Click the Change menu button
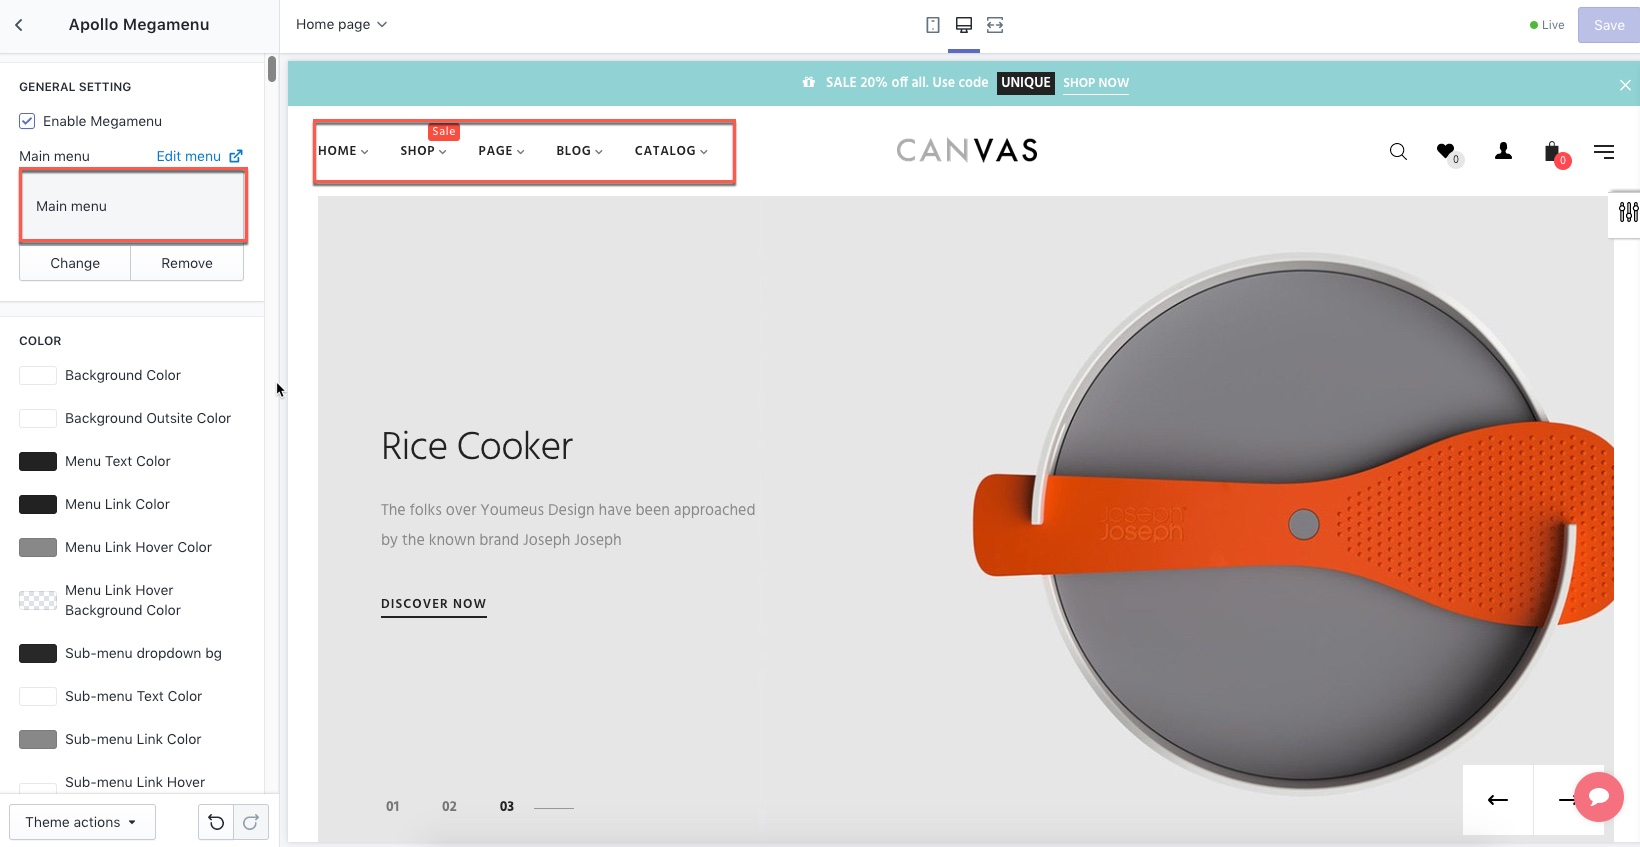 pyautogui.click(x=75, y=263)
